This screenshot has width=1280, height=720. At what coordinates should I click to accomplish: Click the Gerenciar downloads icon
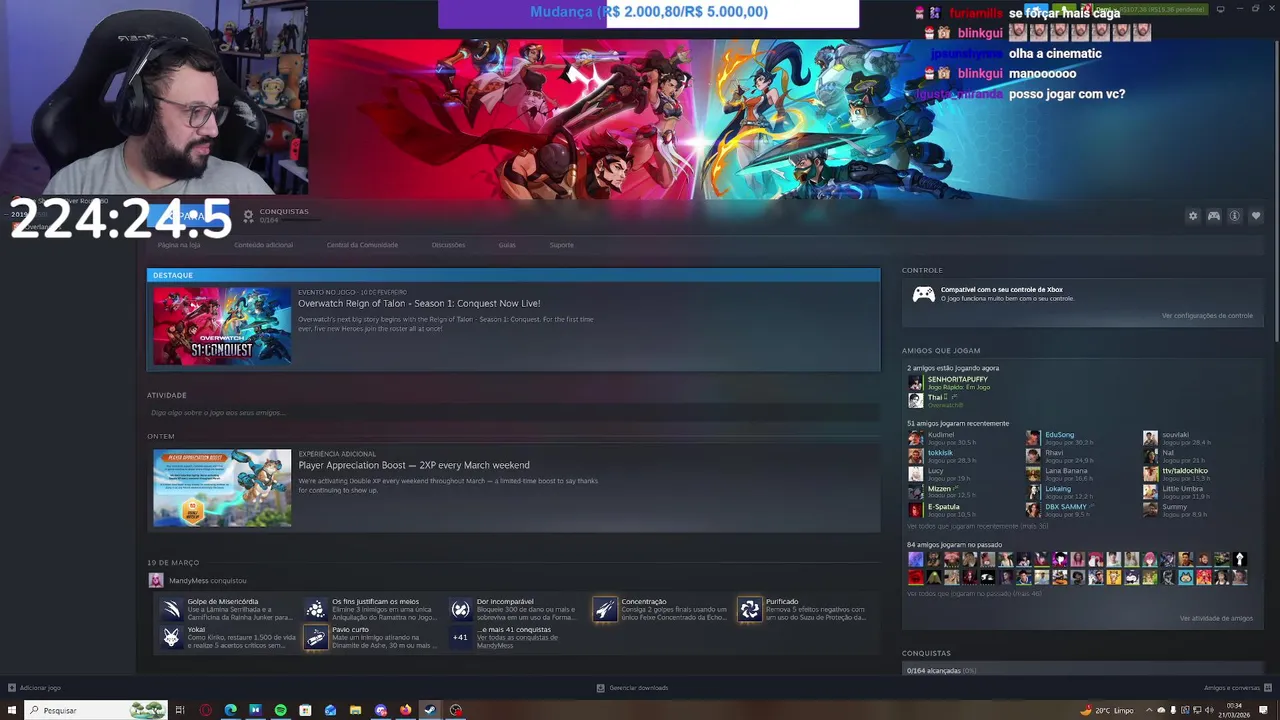click(600, 688)
